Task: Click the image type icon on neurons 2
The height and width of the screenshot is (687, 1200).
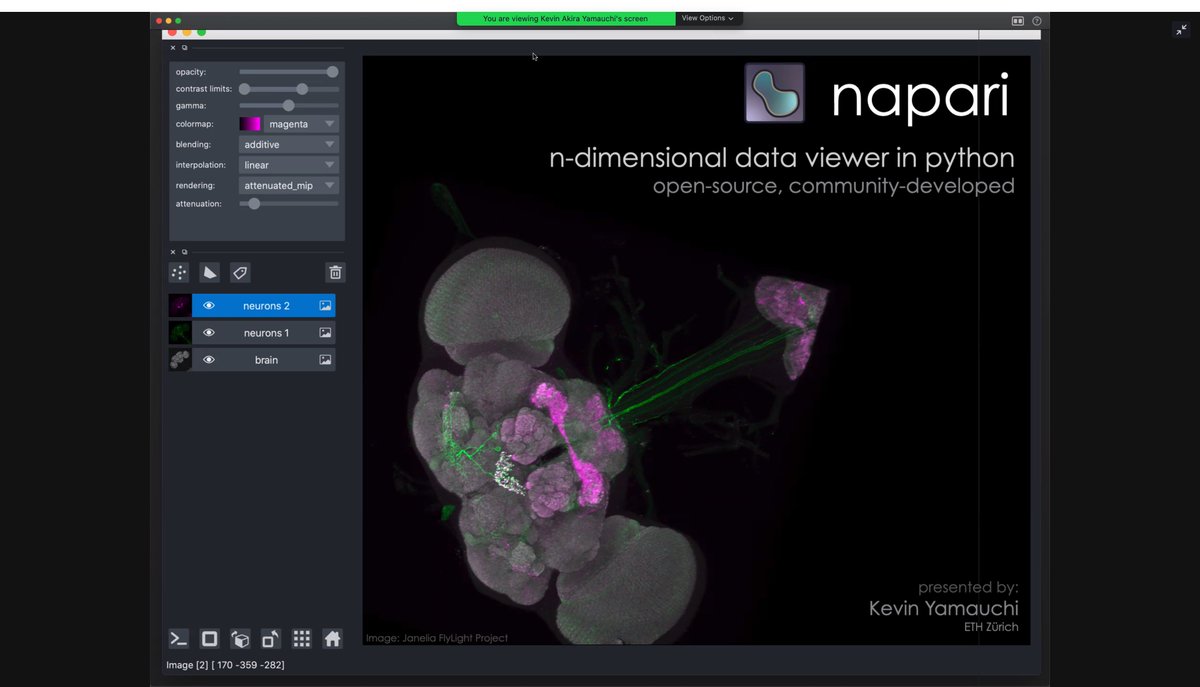Action: pos(325,306)
